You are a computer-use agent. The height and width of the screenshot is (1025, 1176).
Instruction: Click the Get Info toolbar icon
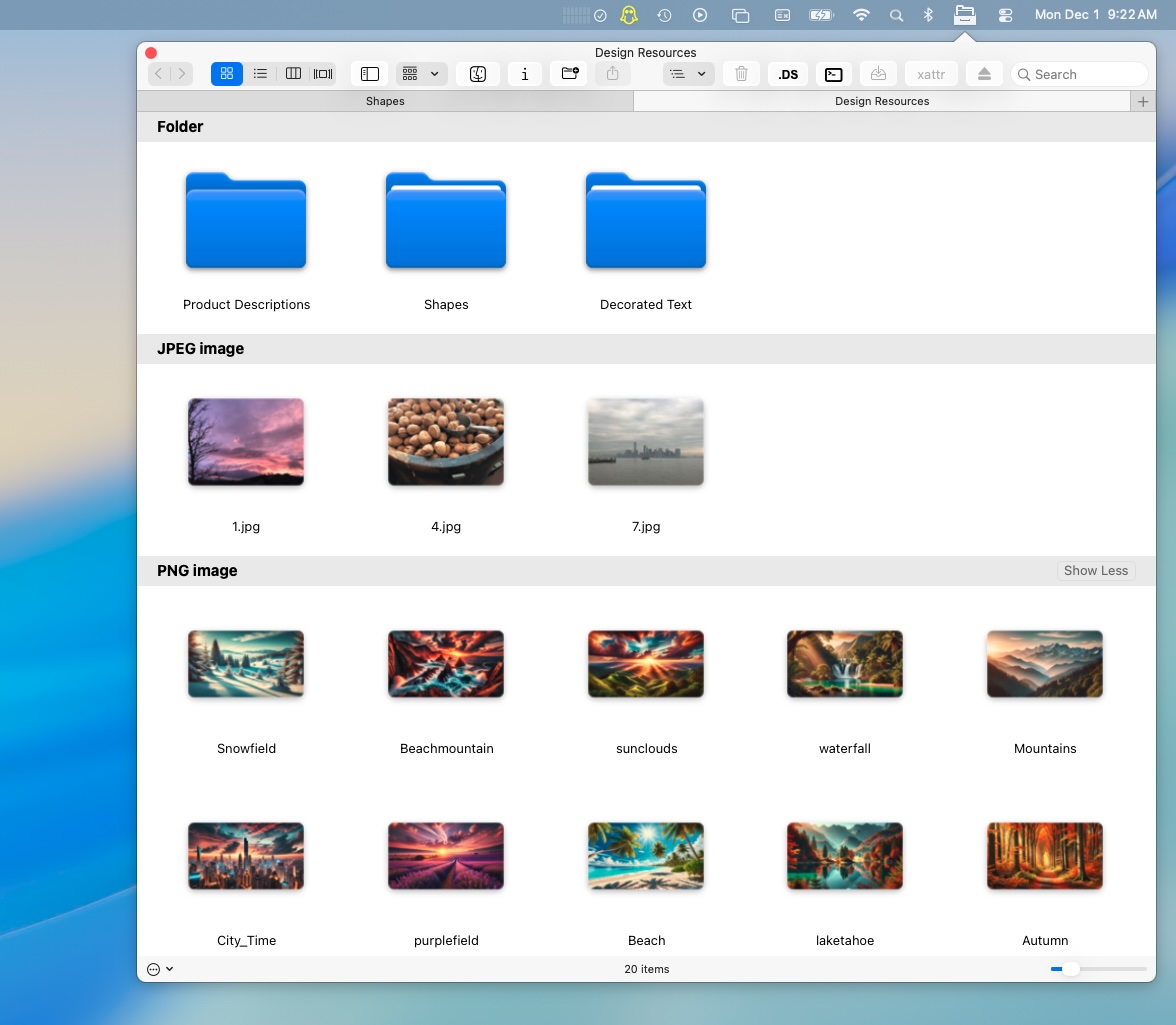click(525, 73)
